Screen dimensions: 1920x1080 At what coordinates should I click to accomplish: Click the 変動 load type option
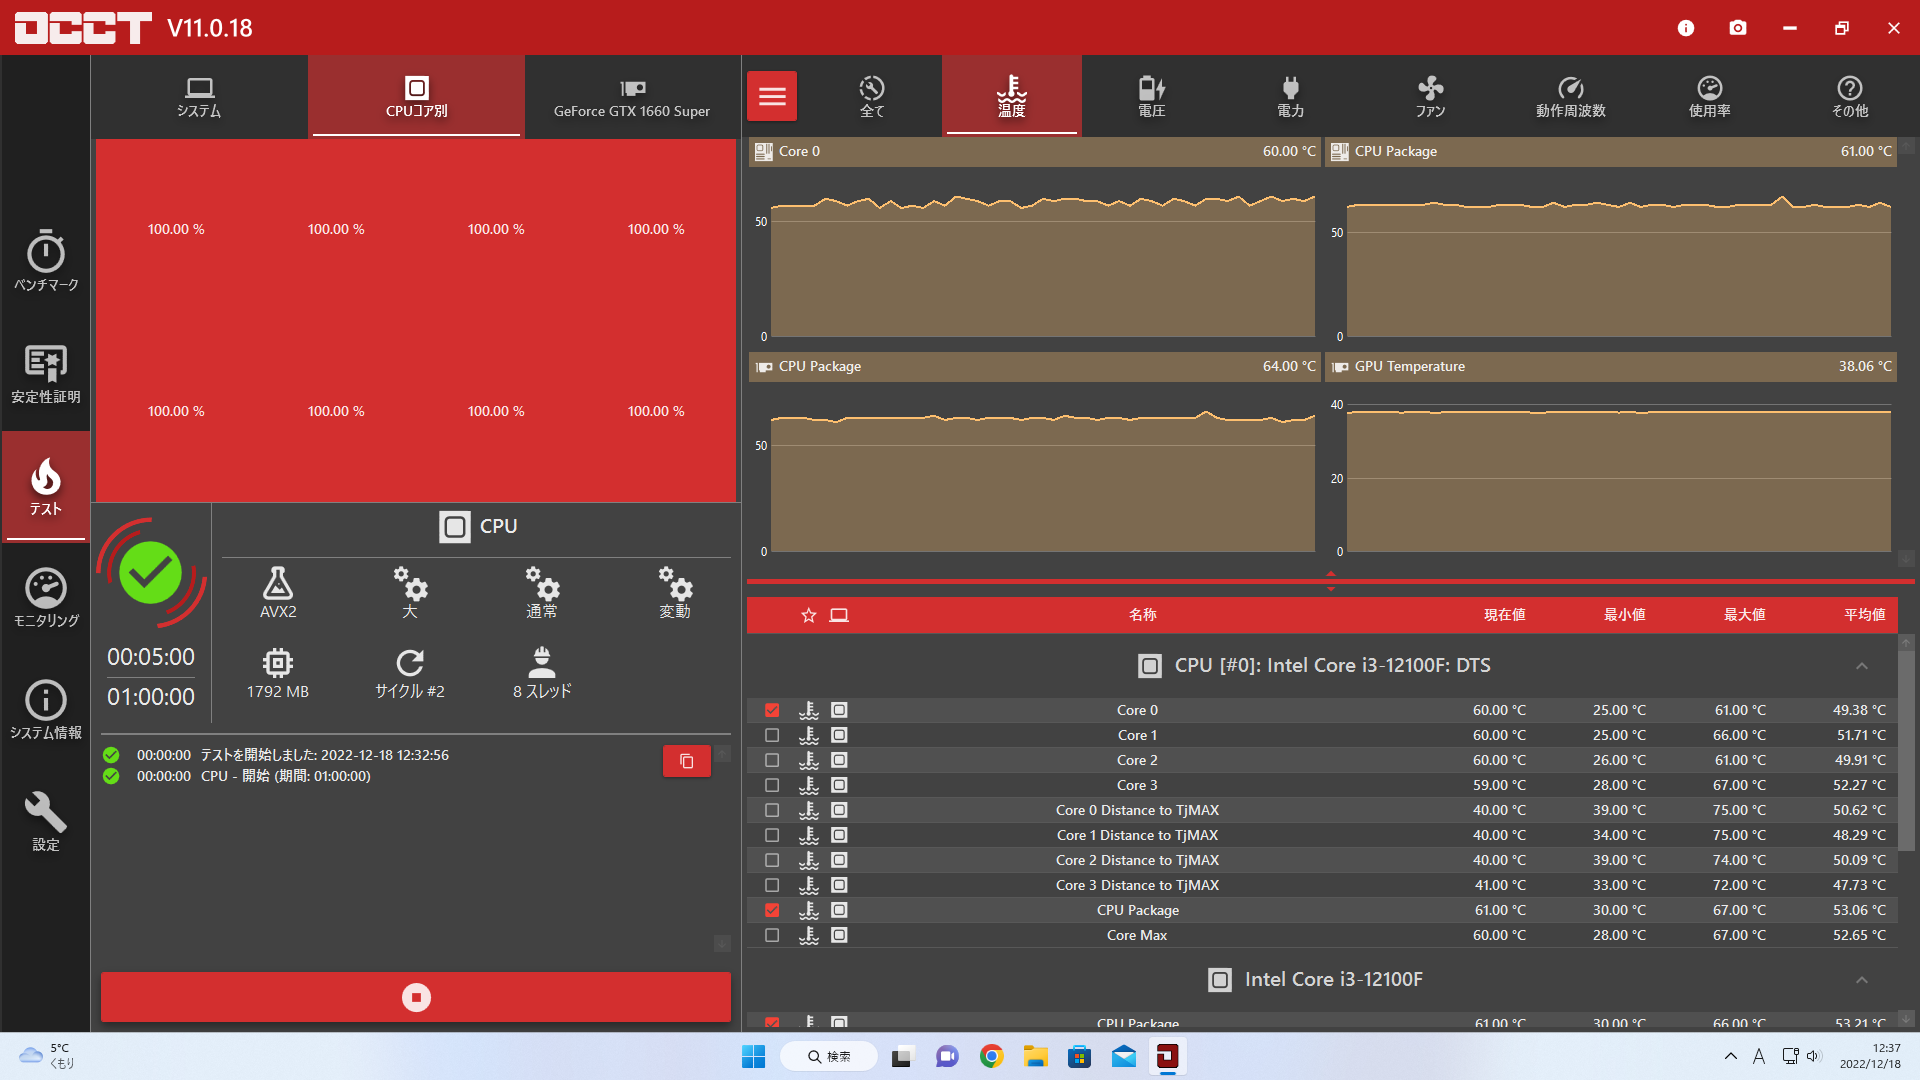point(674,593)
